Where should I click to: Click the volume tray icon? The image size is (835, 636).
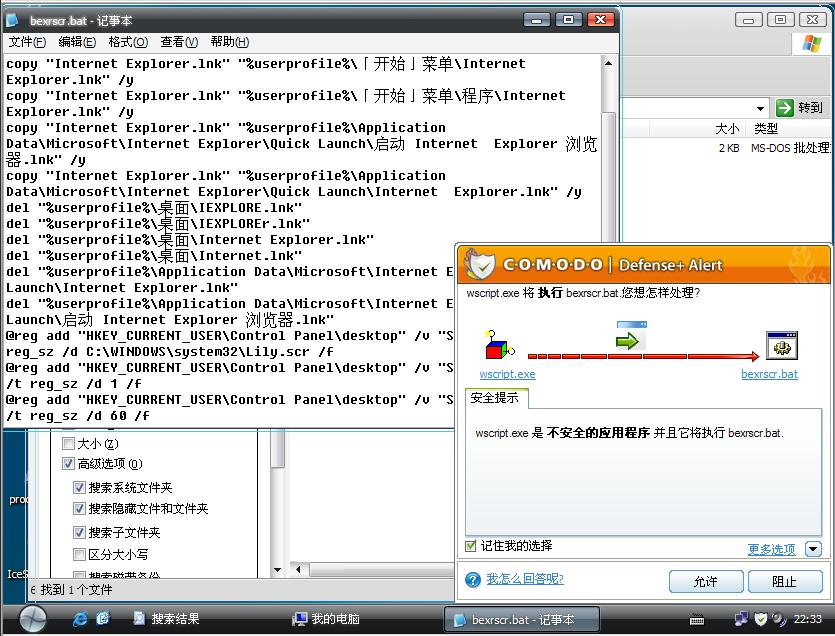point(779,618)
